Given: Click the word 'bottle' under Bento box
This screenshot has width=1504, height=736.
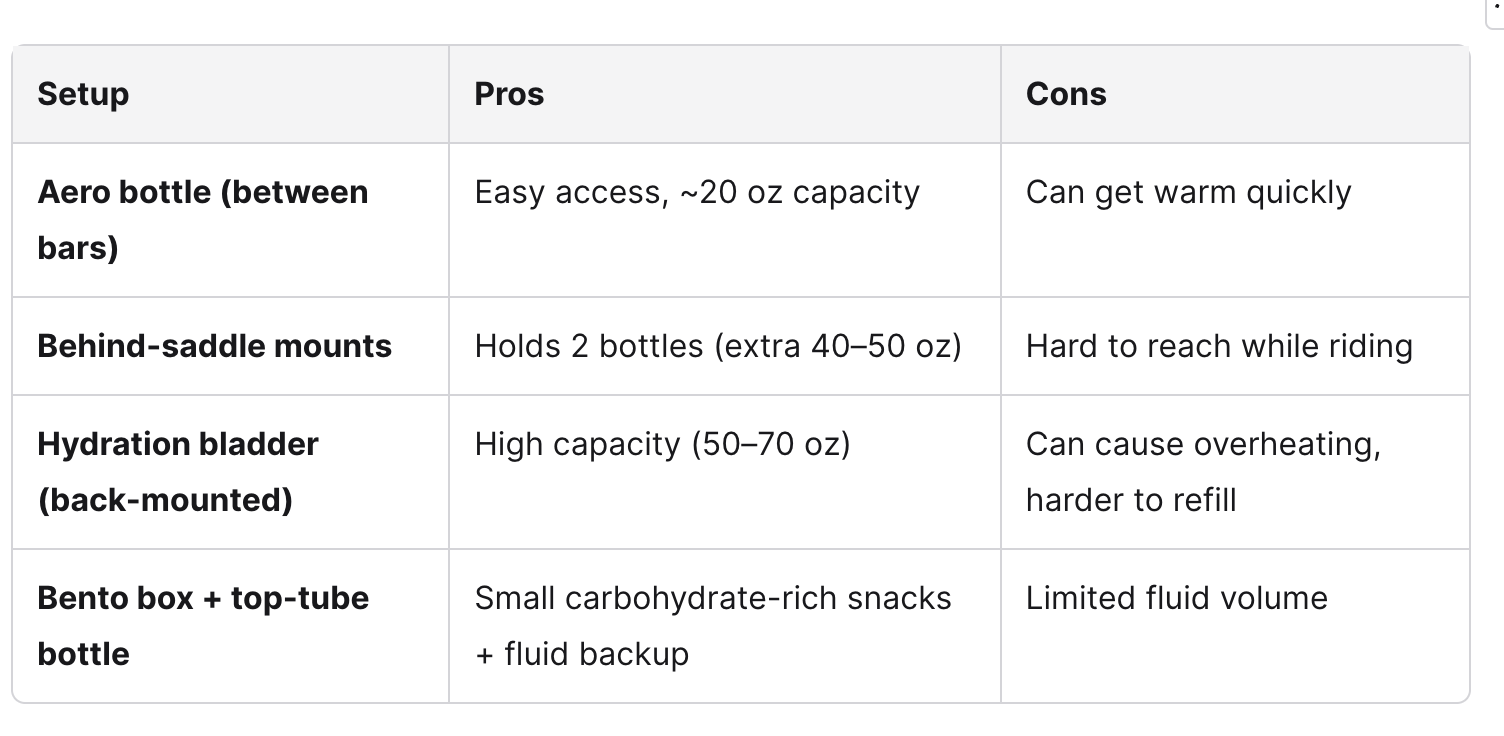Looking at the screenshot, I should pos(83,654).
